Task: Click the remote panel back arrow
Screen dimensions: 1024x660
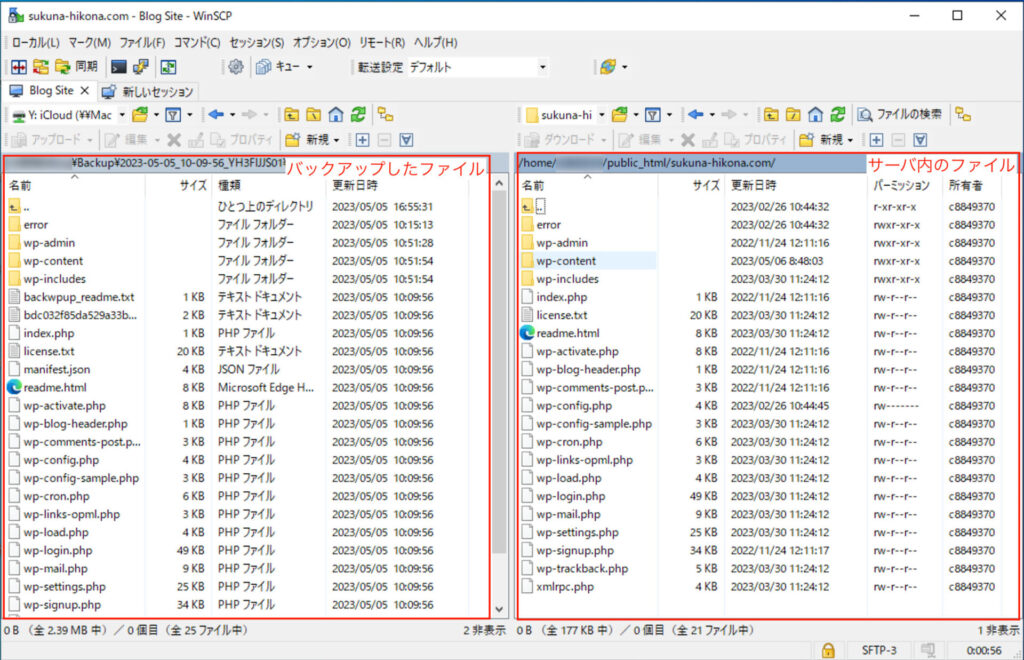Action: (696, 115)
